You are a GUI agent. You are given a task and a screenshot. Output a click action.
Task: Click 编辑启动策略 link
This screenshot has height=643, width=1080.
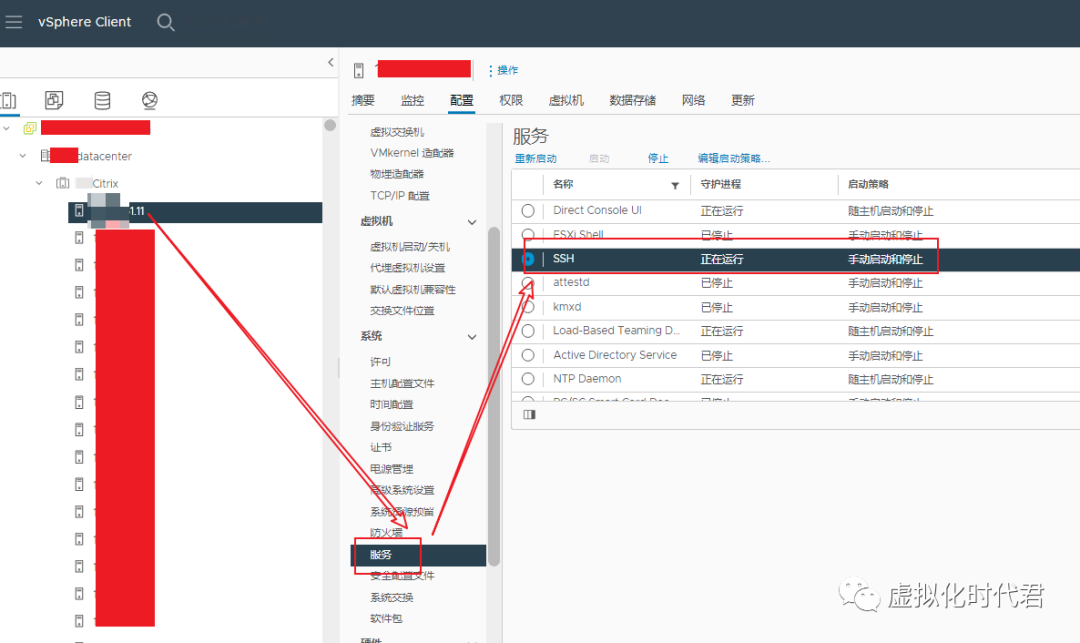734,158
